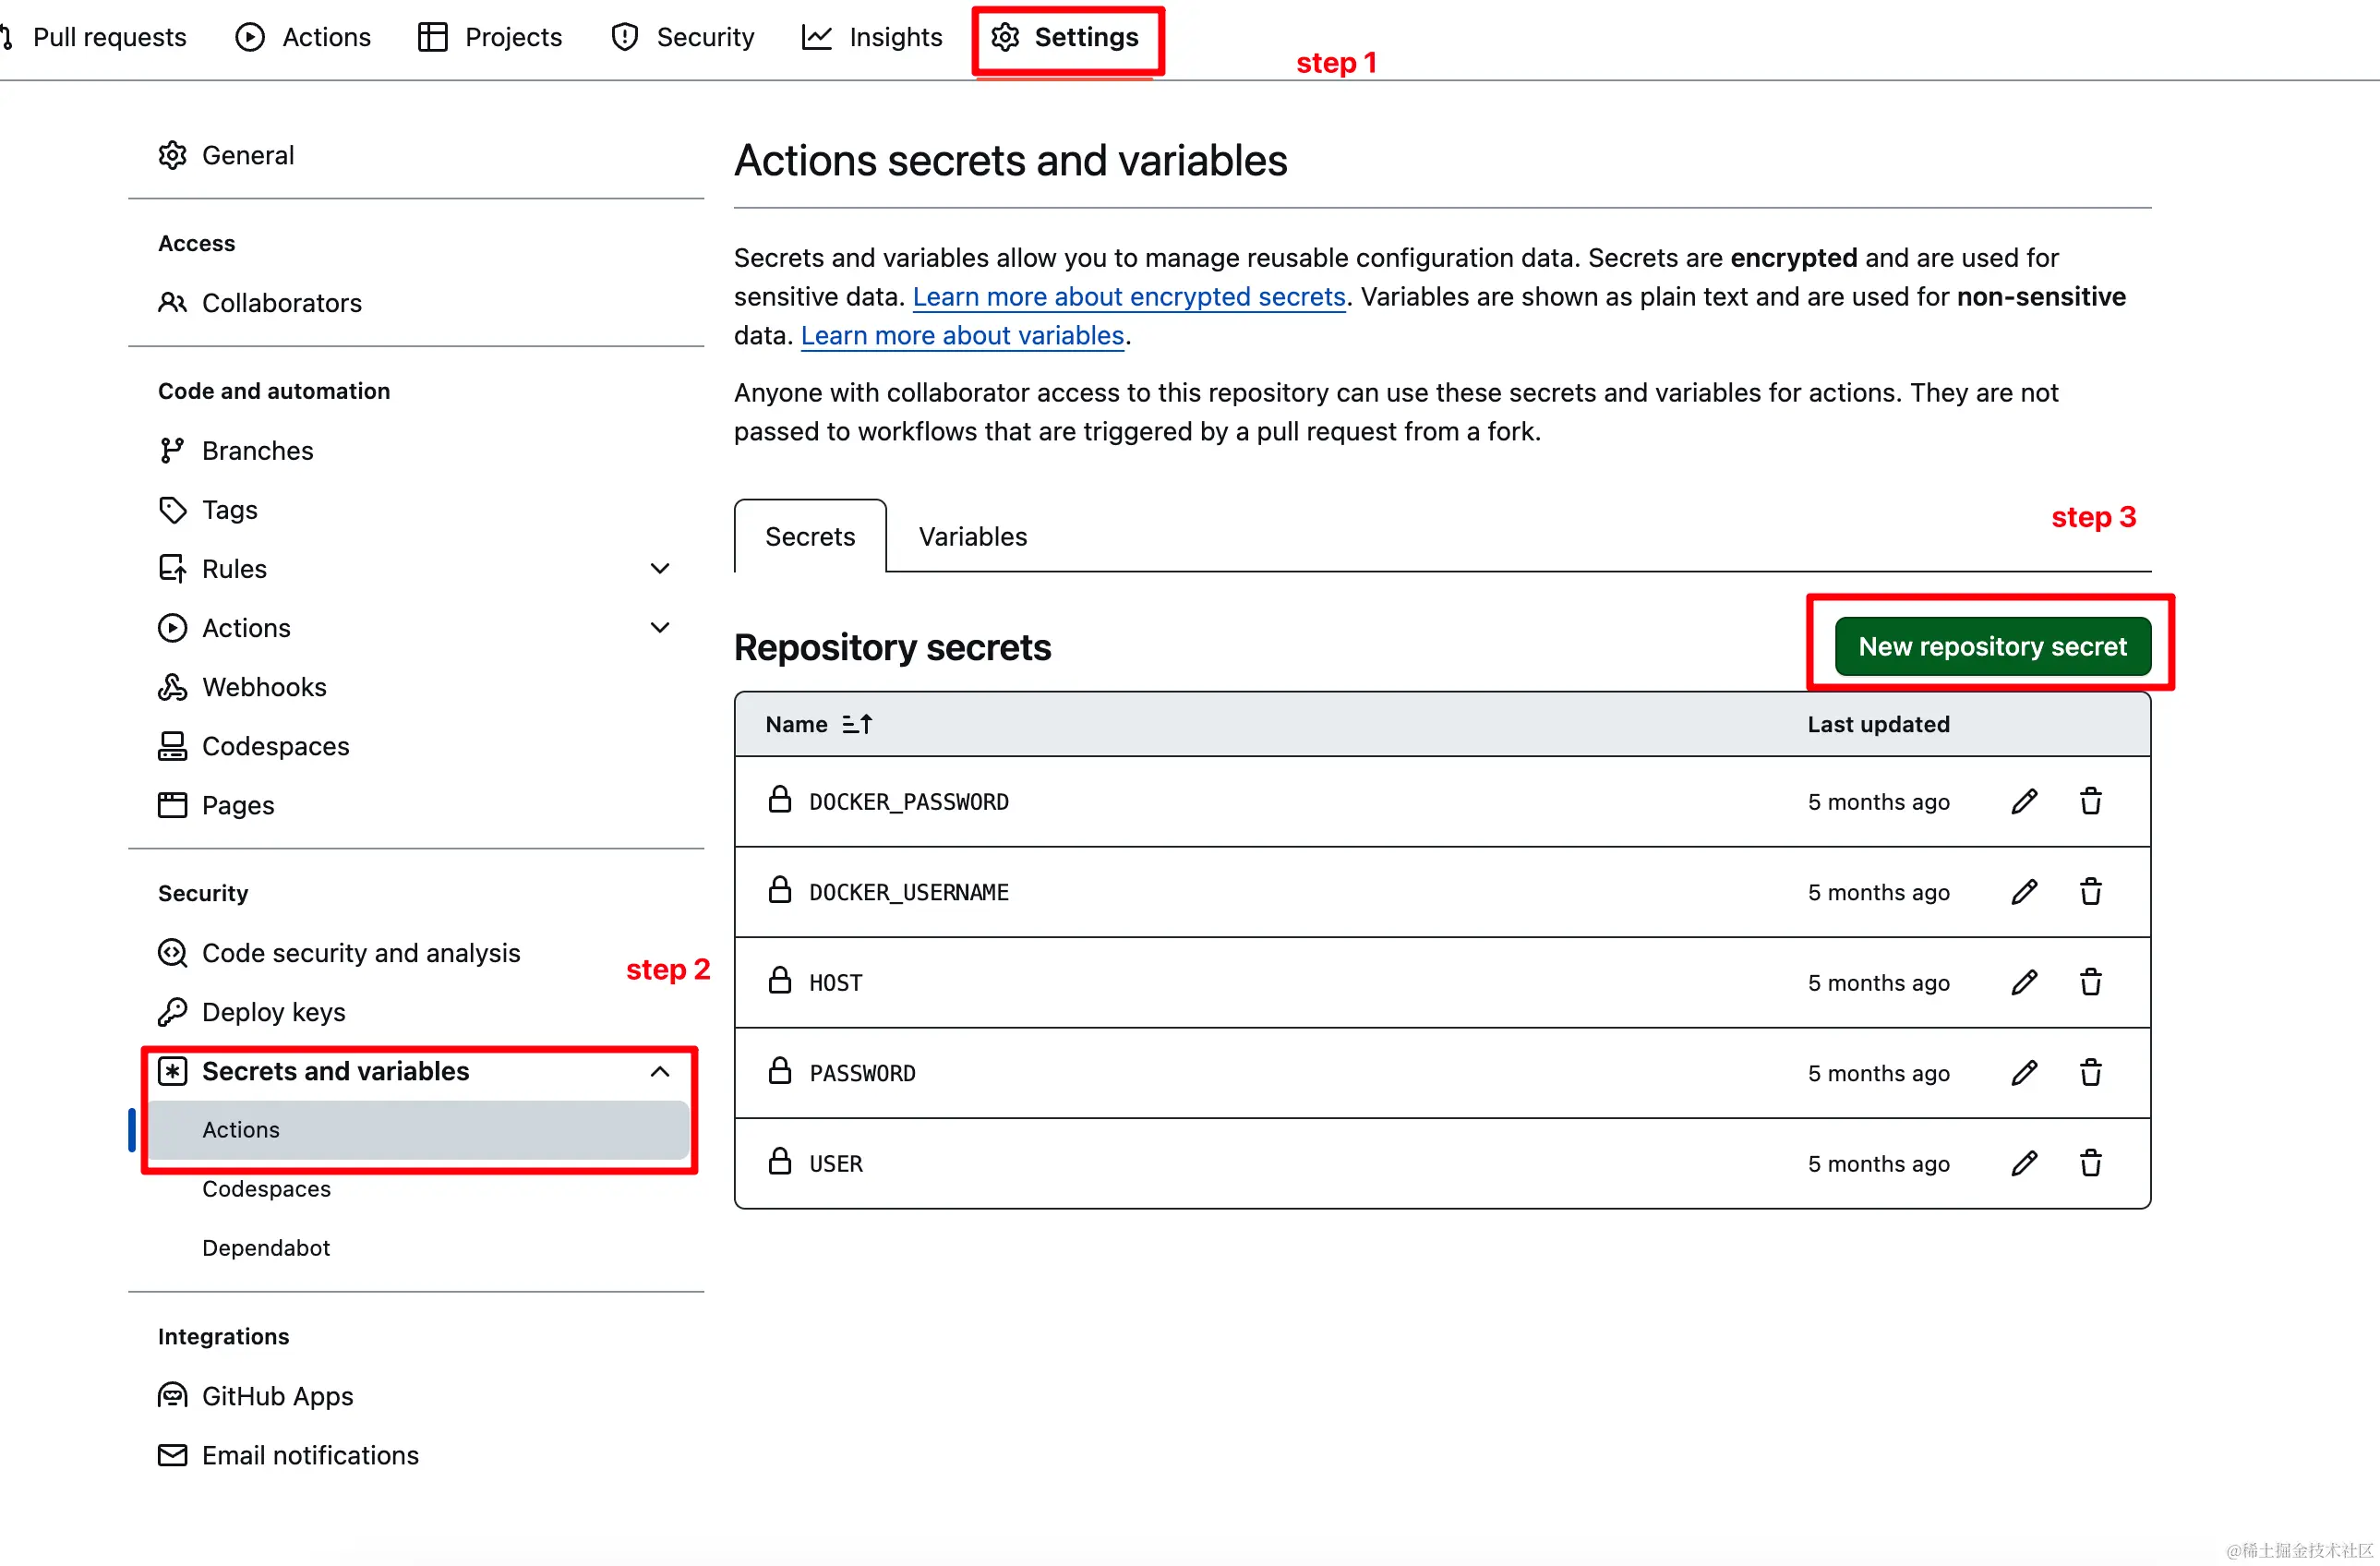Expand the Actions sidebar section chevron
The height and width of the screenshot is (1566, 2380).
point(660,627)
